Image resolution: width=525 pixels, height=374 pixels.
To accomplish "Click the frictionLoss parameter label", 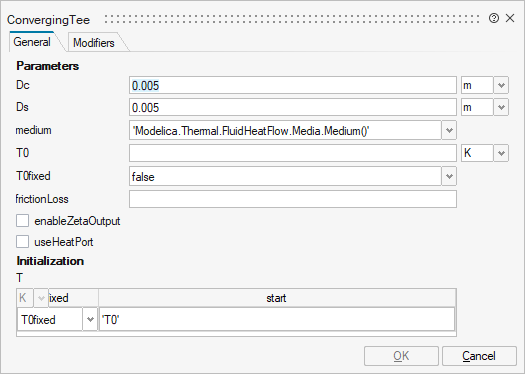I will [42, 199].
